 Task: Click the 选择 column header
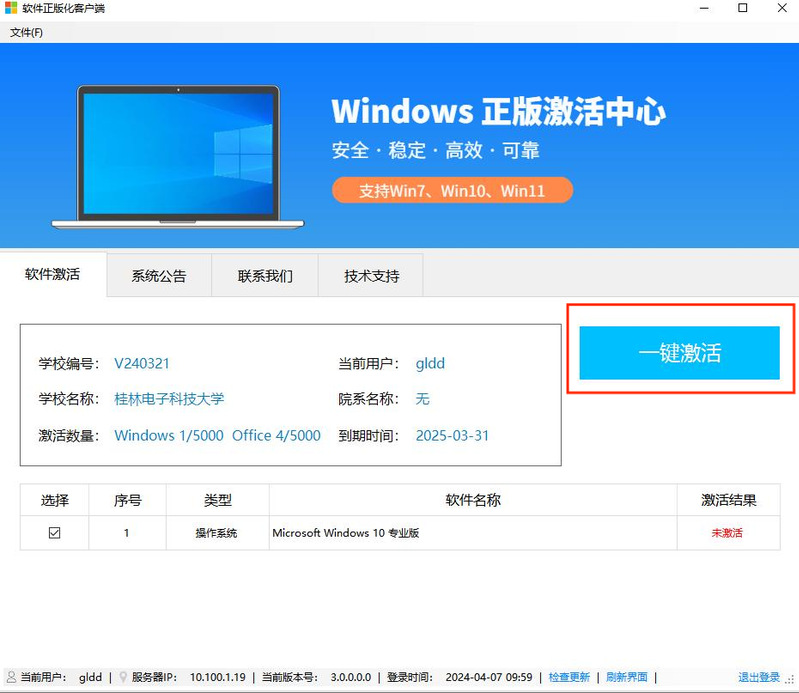[x=54, y=500]
